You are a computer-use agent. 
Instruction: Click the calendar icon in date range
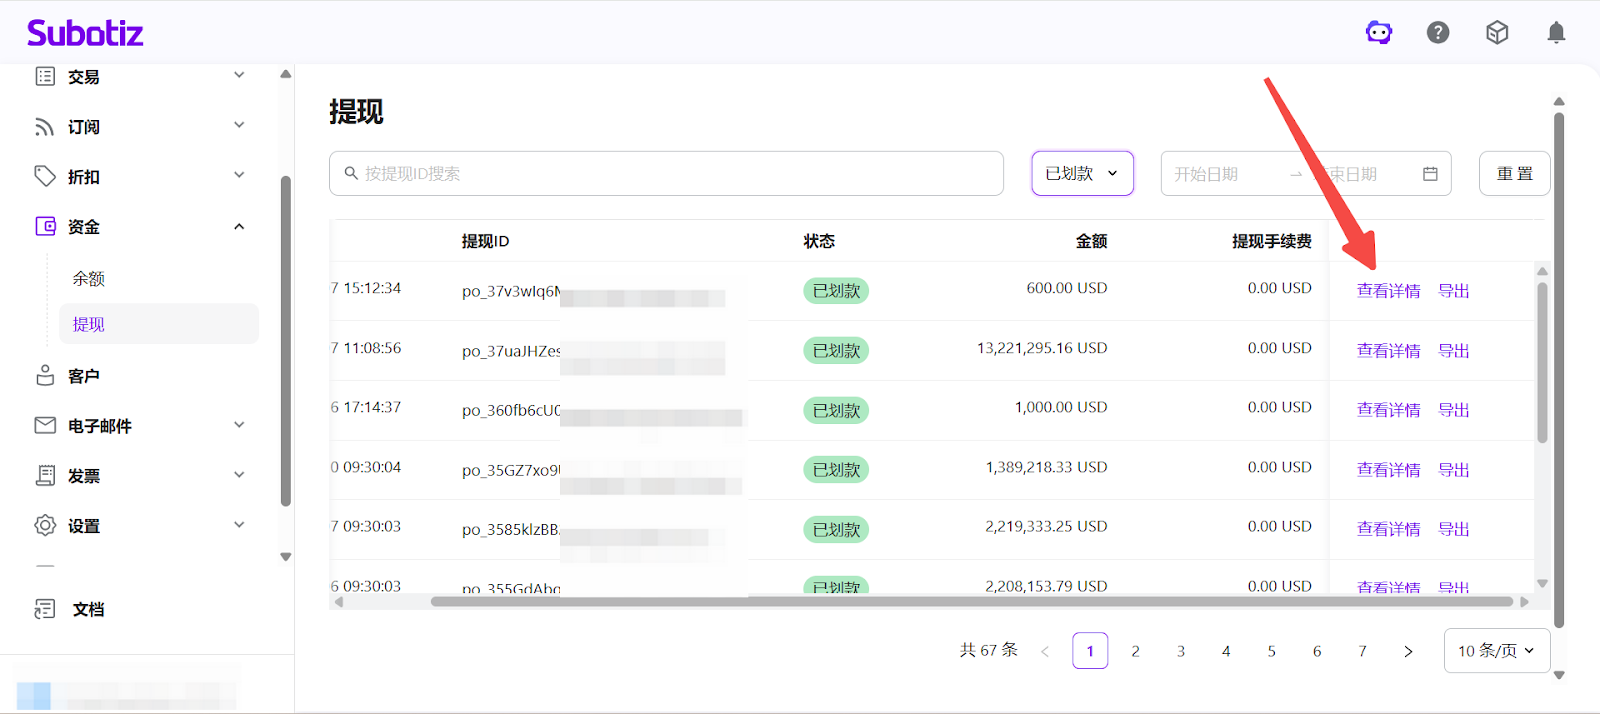click(1430, 174)
